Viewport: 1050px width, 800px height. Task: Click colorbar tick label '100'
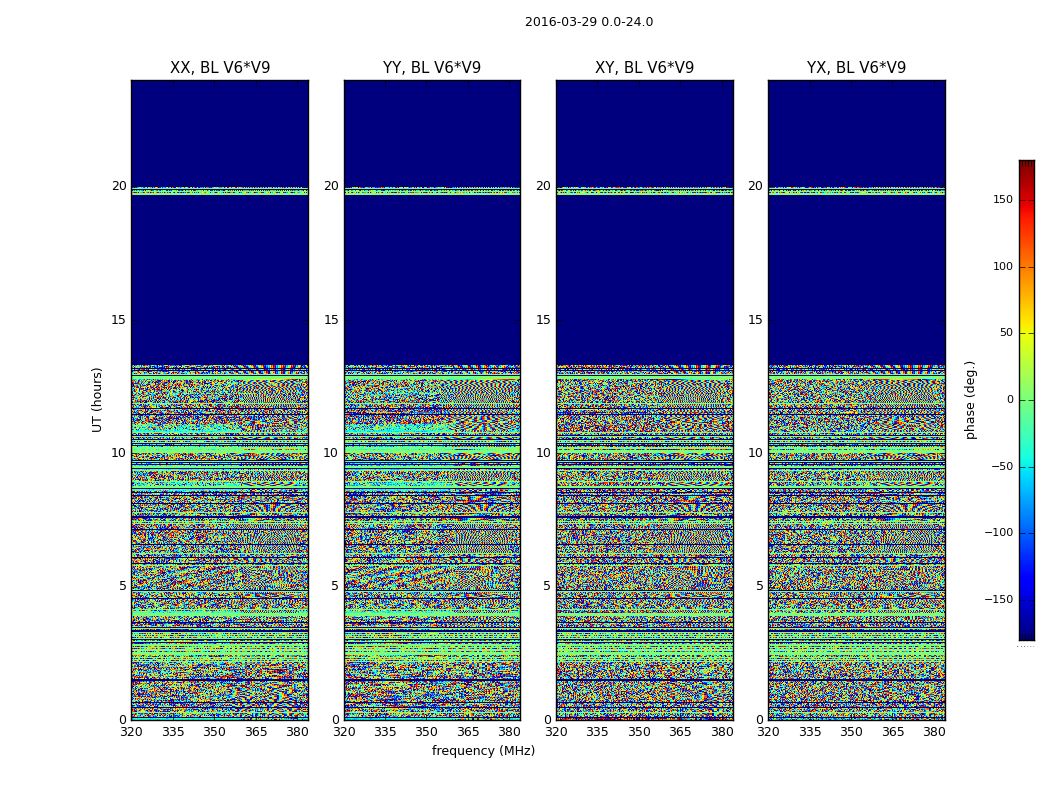1003,266
